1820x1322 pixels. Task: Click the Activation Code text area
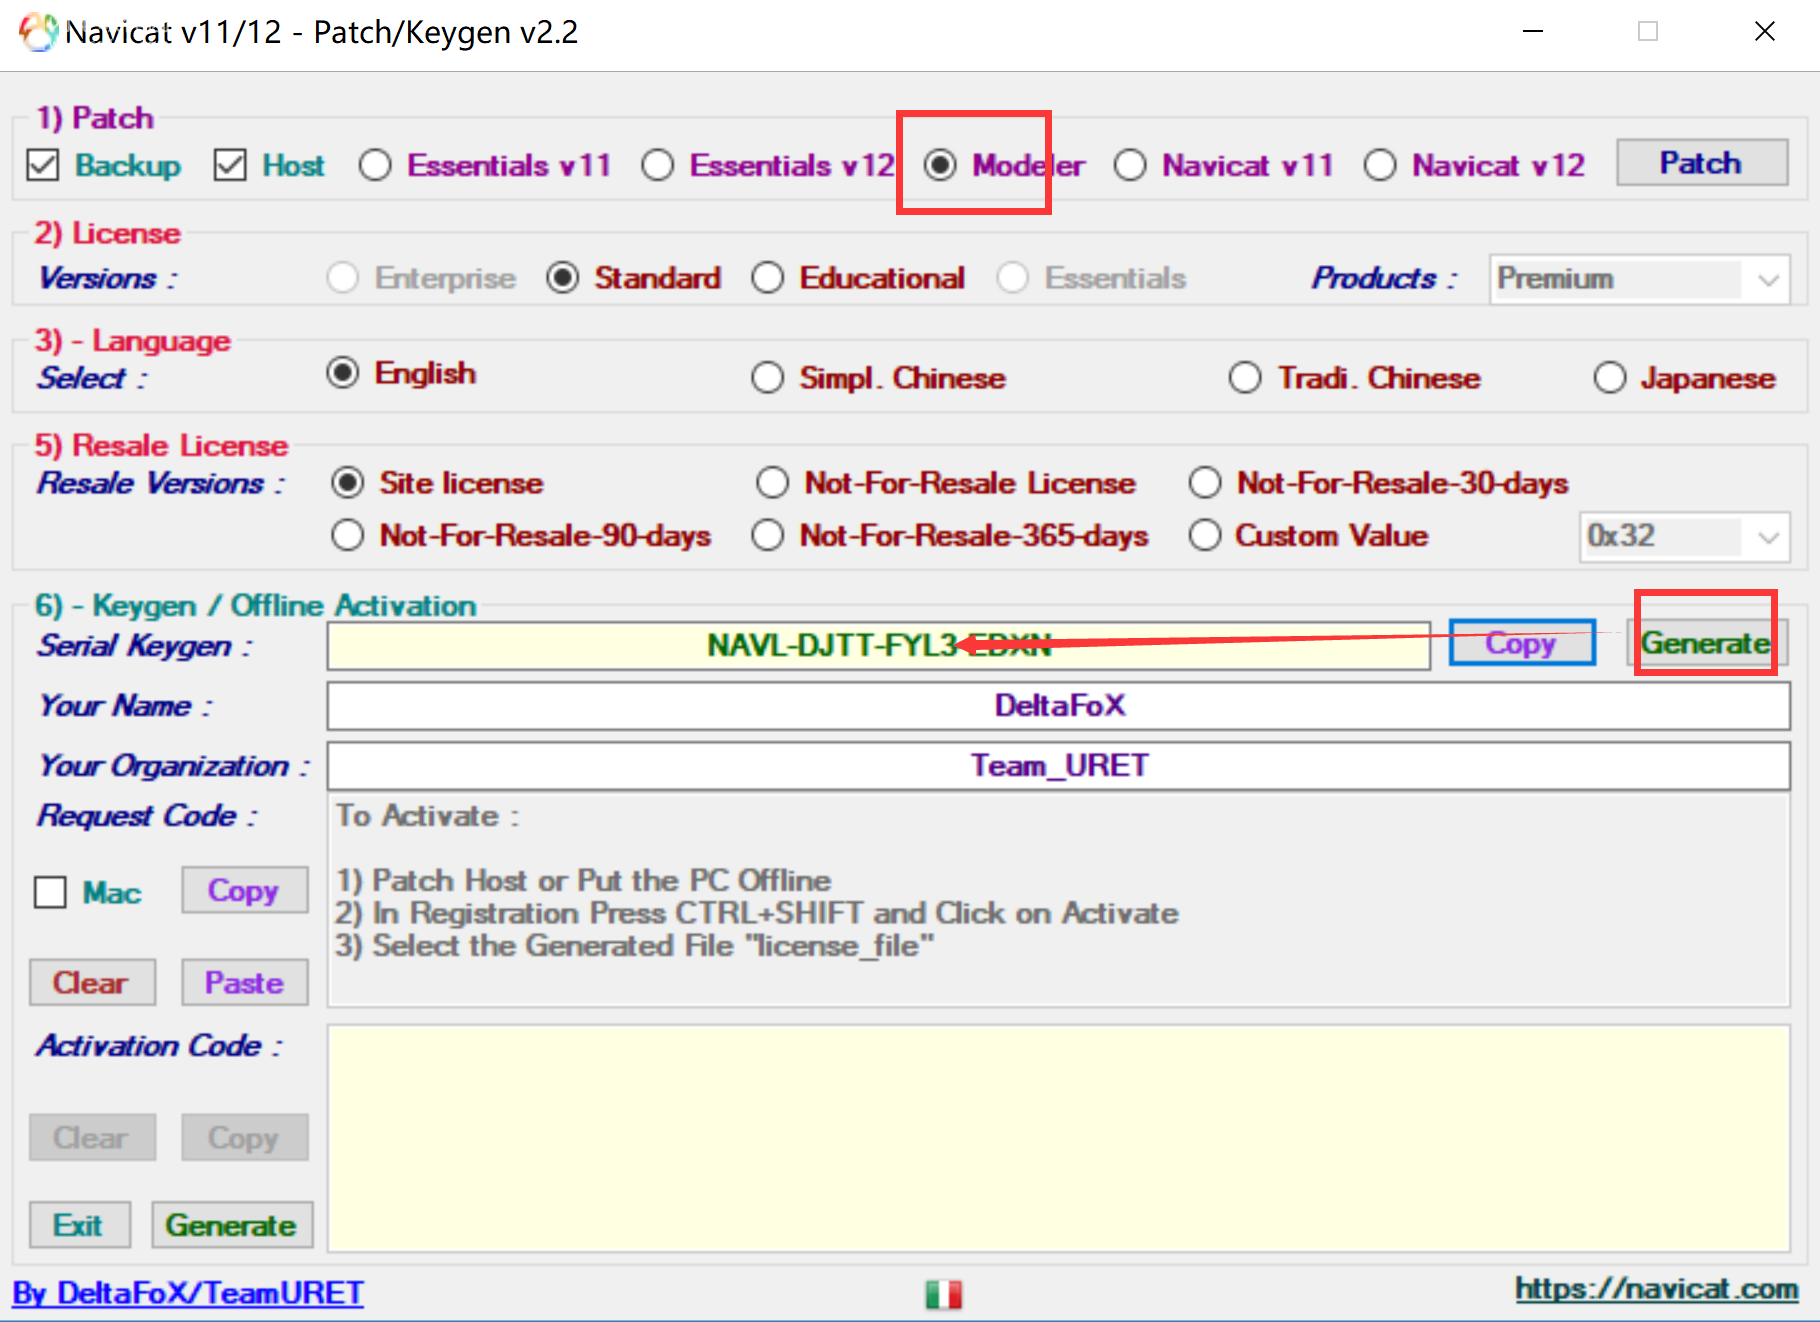click(x=1059, y=1138)
